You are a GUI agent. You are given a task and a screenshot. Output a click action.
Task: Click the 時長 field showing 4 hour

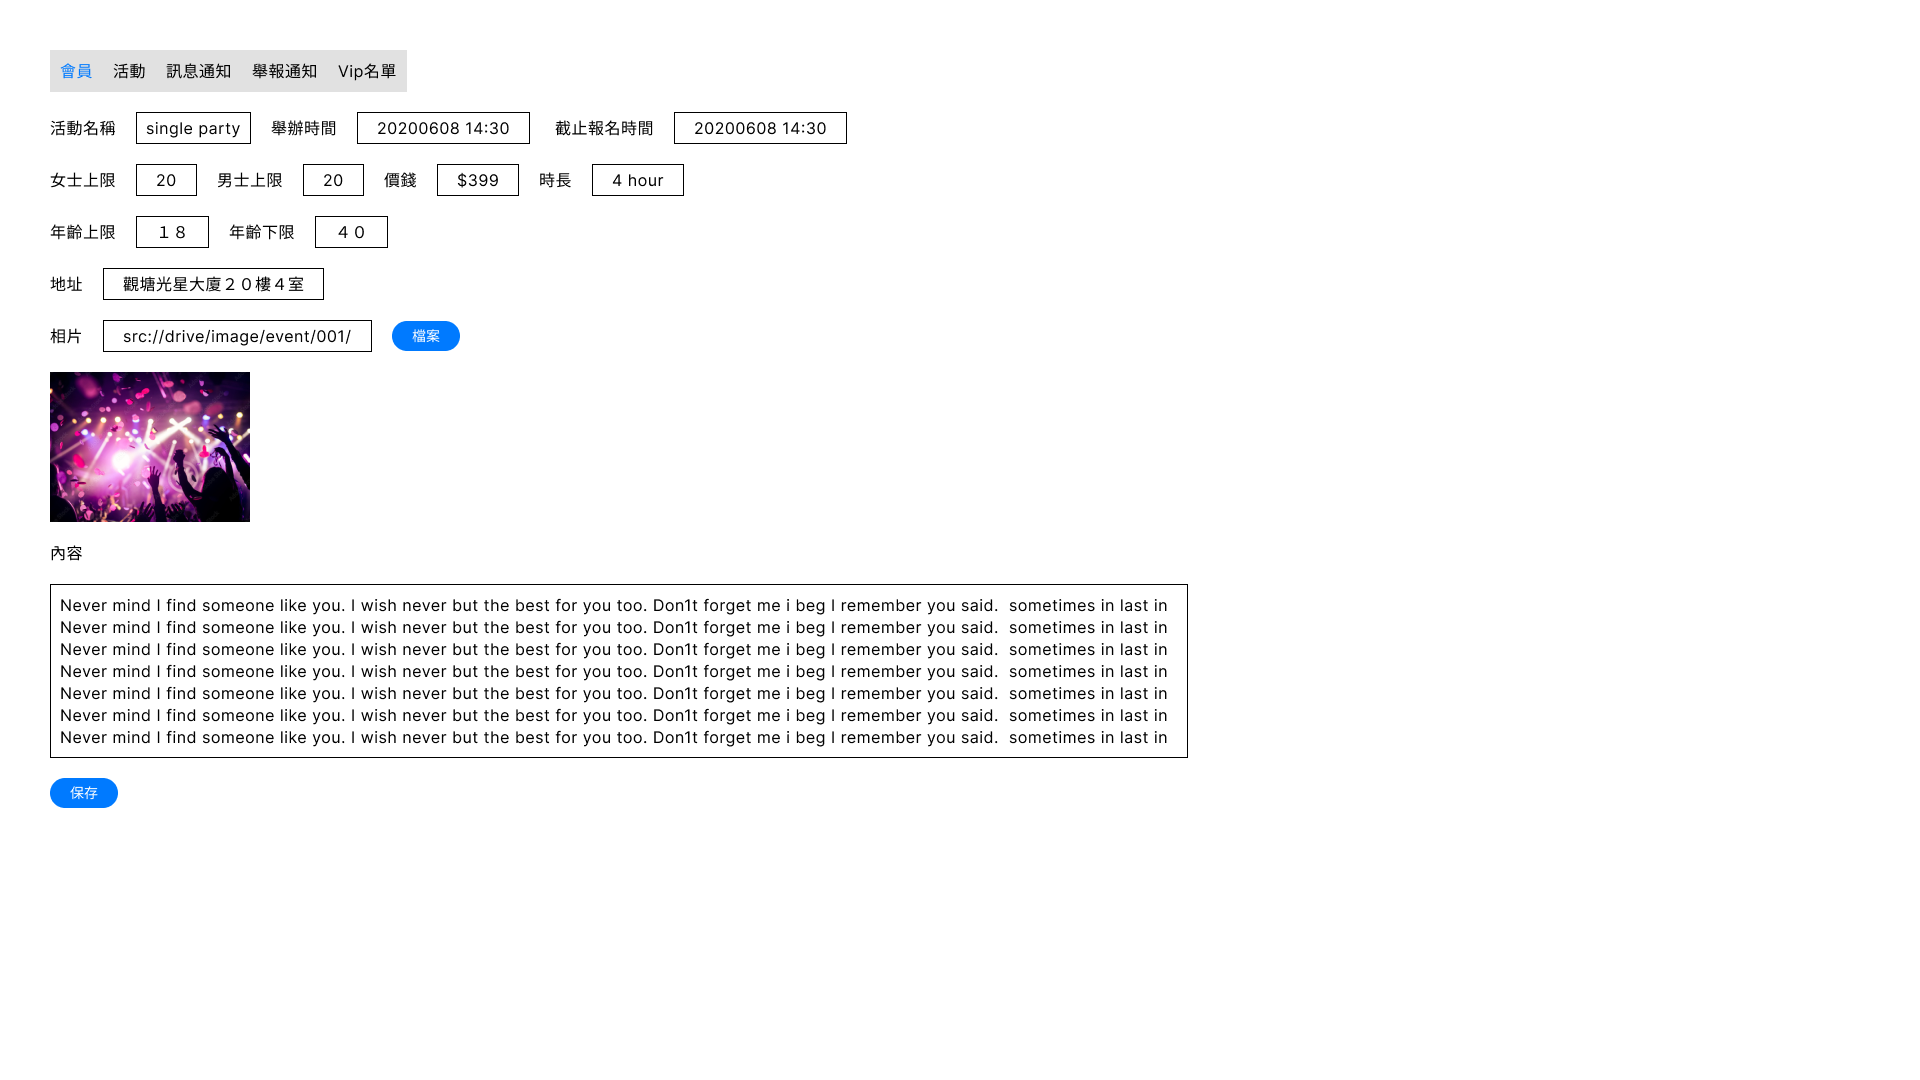point(637,180)
